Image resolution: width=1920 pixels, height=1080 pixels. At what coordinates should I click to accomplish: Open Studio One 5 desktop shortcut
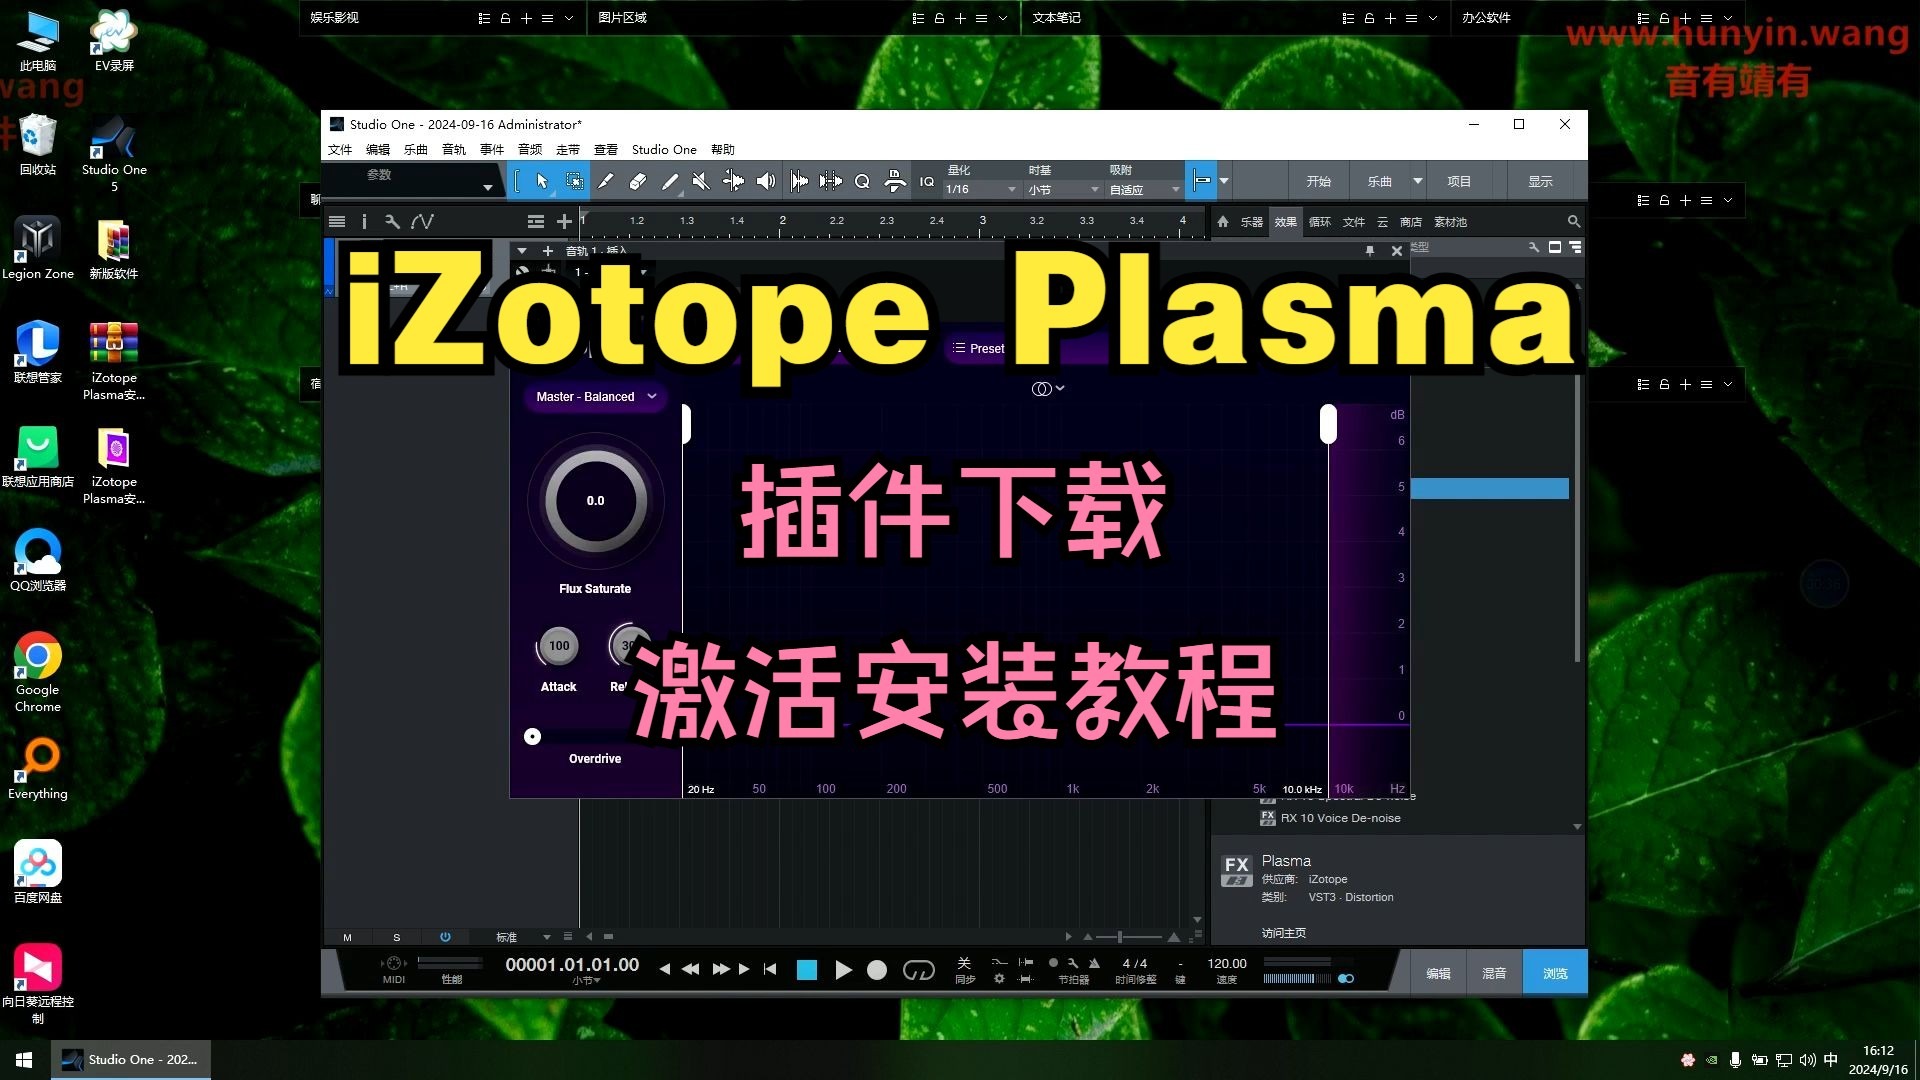(x=114, y=153)
